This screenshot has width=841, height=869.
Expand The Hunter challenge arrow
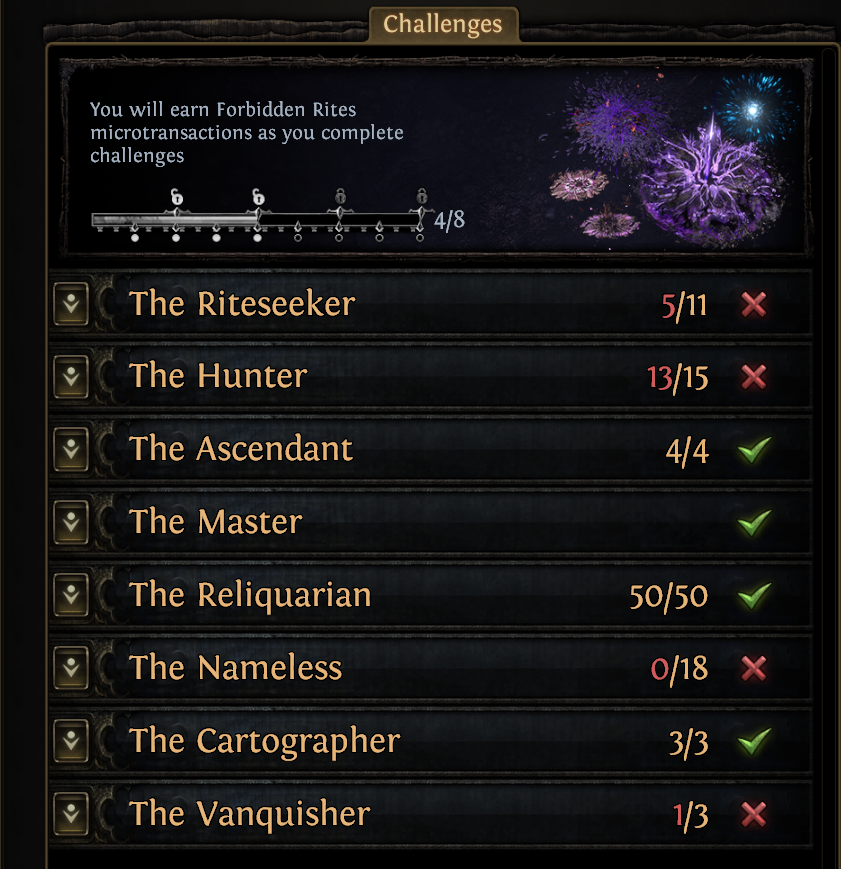pyautogui.click(x=71, y=377)
